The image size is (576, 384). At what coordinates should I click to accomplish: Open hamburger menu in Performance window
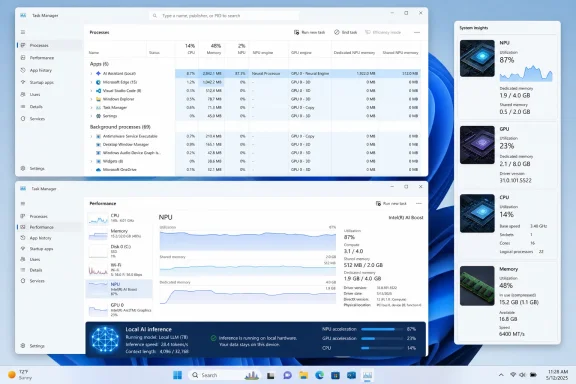pyautogui.click(x=23, y=204)
